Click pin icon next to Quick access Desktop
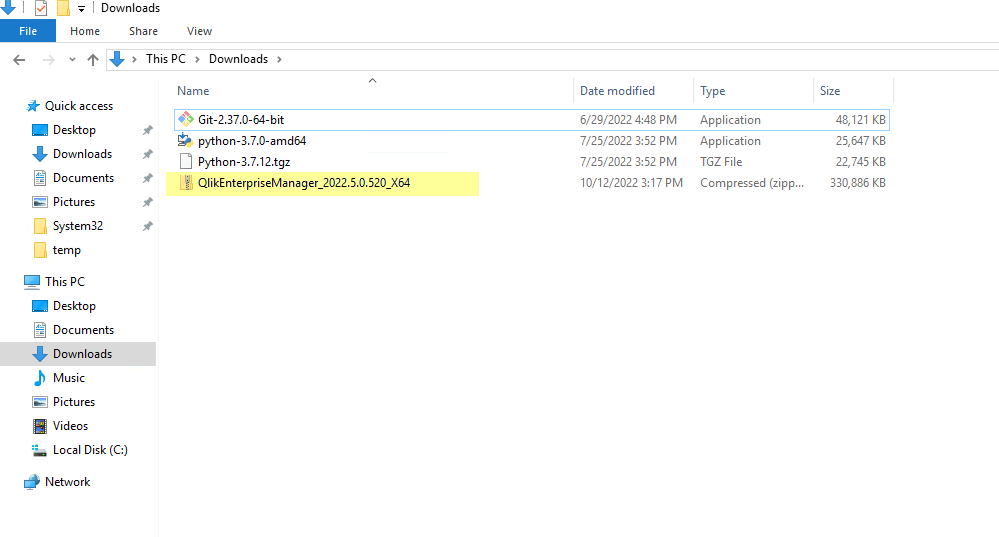Screen dimensions: 999x537 (147, 130)
